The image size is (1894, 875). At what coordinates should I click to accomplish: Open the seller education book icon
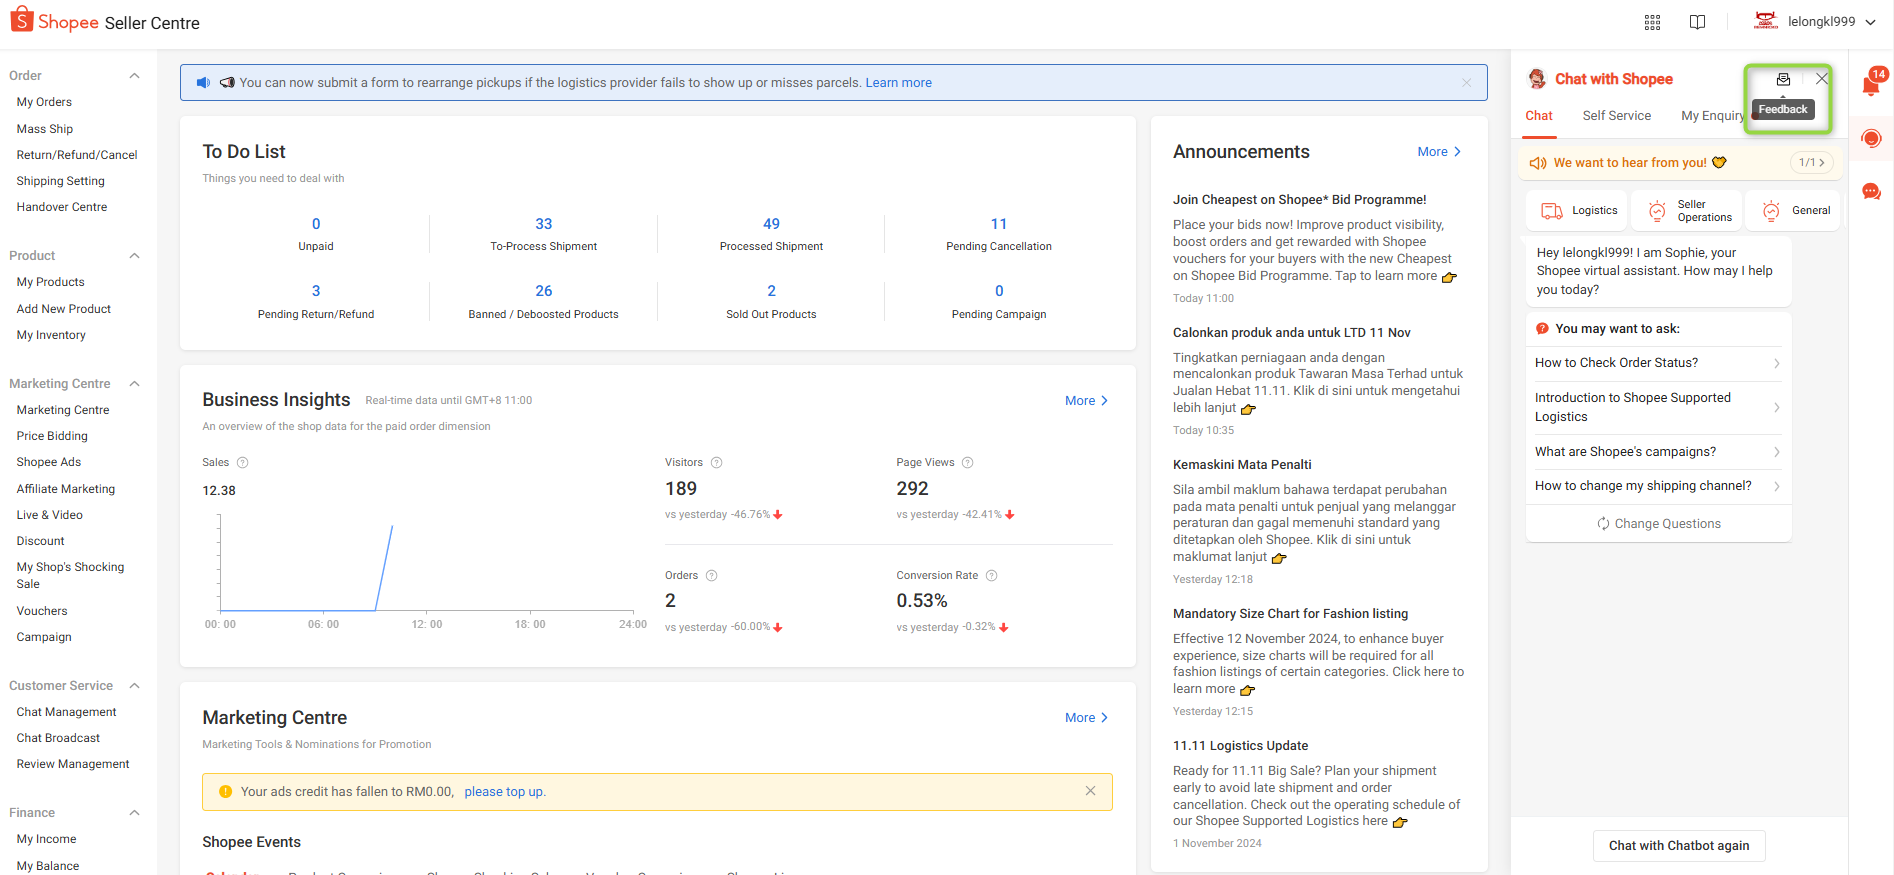pyautogui.click(x=1697, y=22)
